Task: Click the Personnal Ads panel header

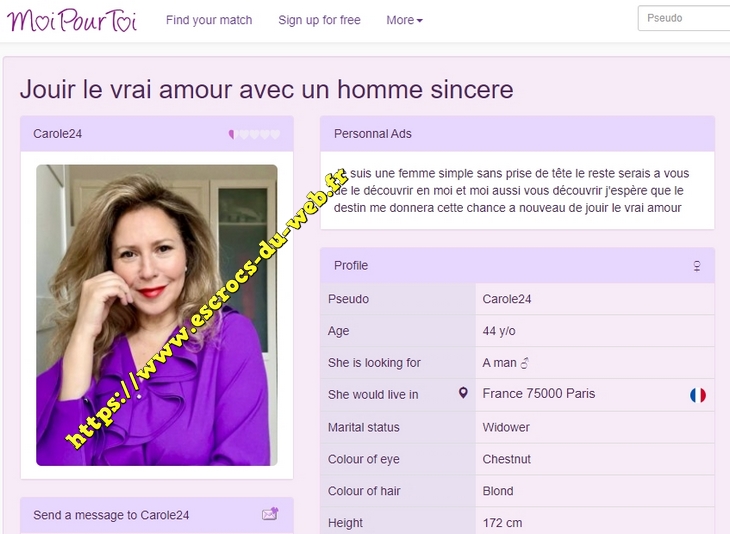Action: coord(517,134)
